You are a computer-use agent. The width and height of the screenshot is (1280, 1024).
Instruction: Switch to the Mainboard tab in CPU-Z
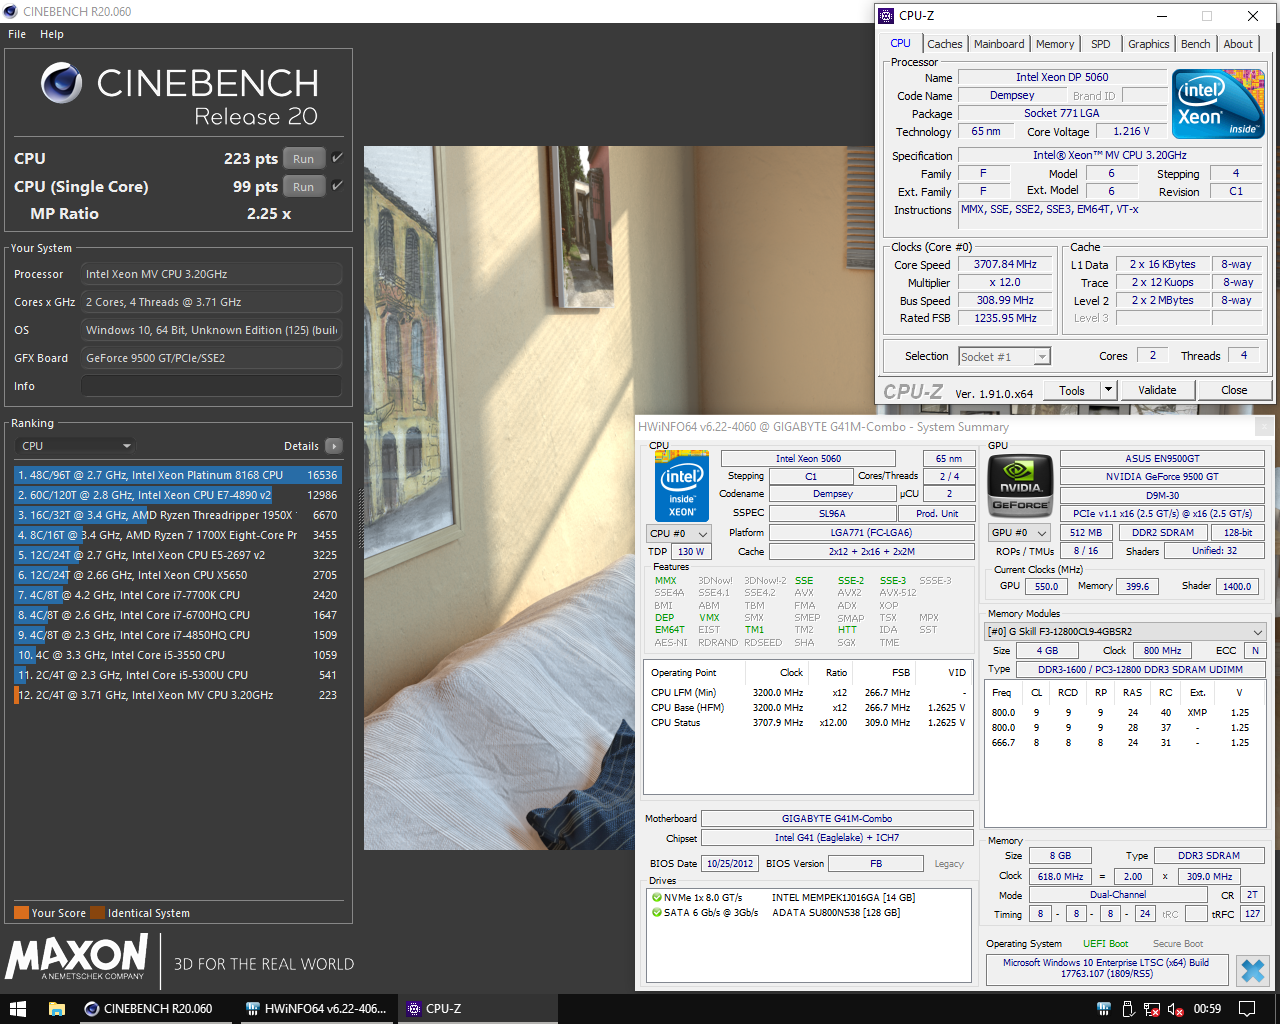pyautogui.click(x=999, y=44)
